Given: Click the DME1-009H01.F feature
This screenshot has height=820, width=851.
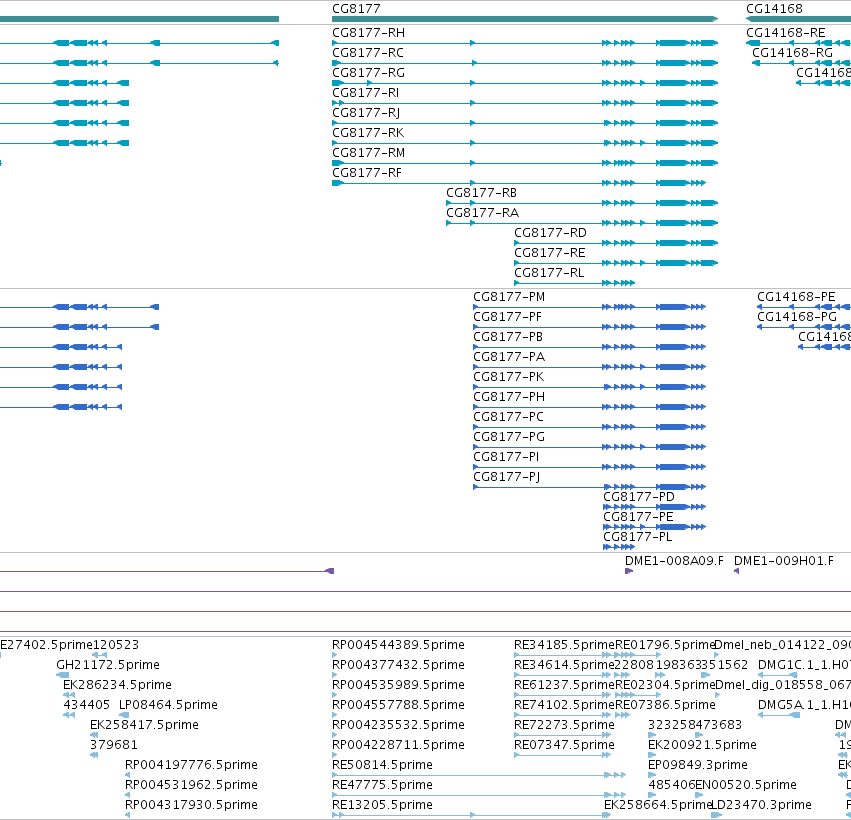Looking at the screenshot, I should (x=784, y=561).
